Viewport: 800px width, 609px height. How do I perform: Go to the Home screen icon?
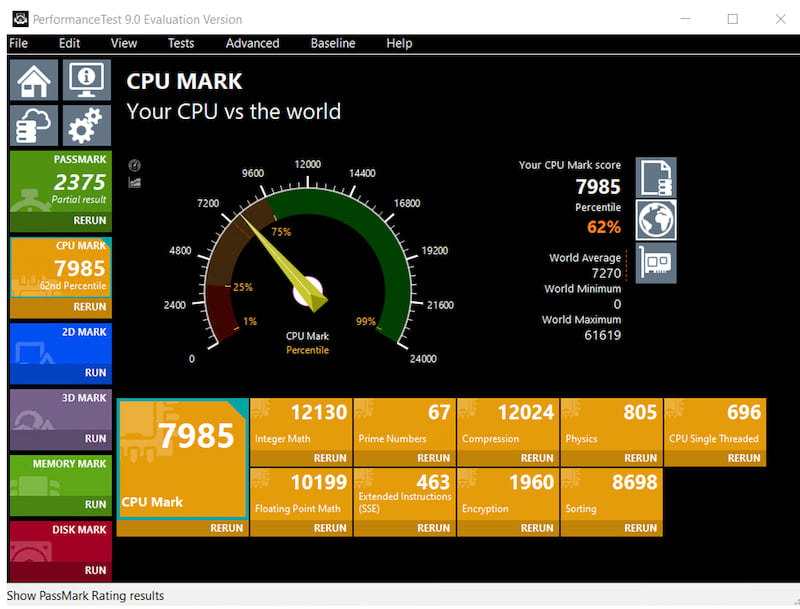tap(34, 80)
